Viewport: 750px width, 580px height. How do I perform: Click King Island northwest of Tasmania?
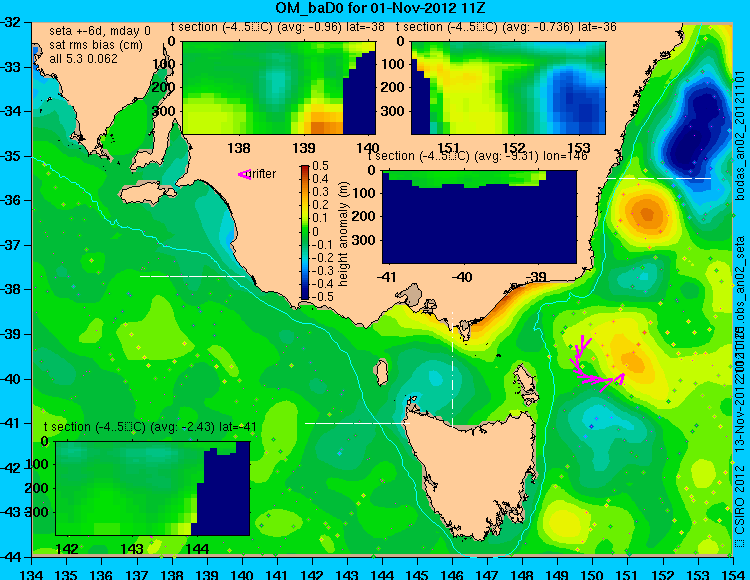pos(382,372)
